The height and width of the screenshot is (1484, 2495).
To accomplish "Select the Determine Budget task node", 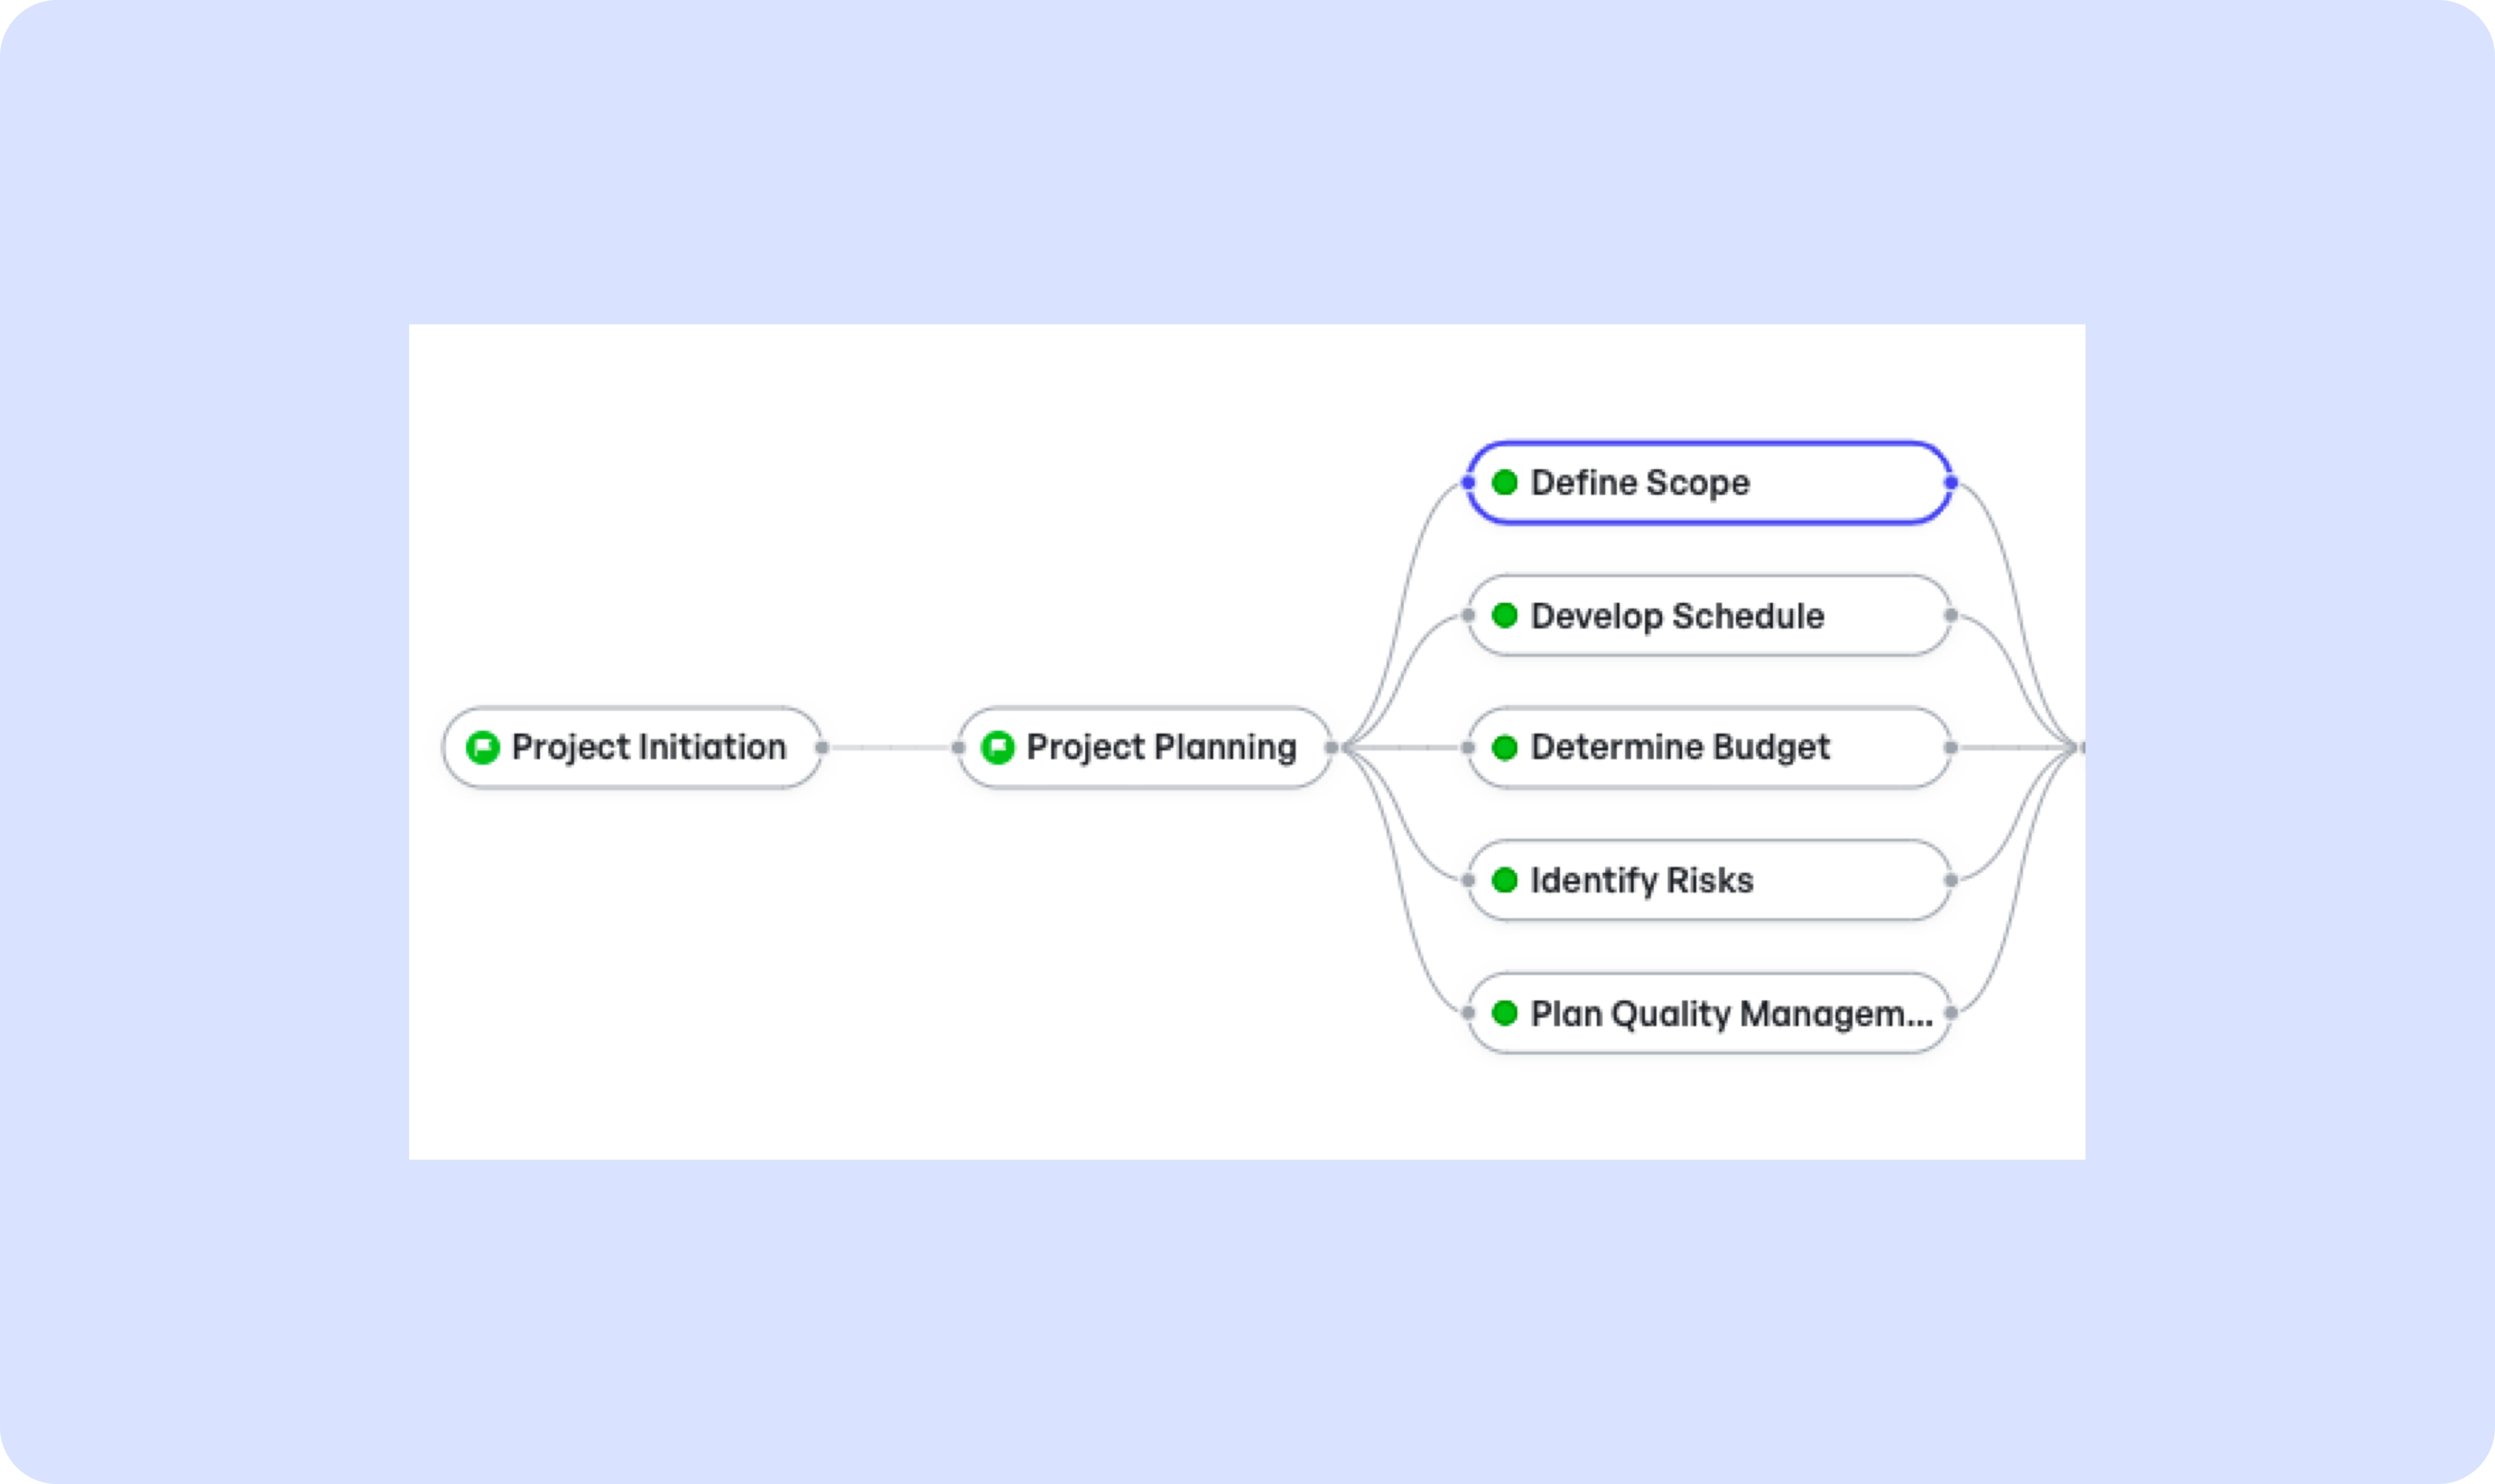I will tap(1709, 747).
